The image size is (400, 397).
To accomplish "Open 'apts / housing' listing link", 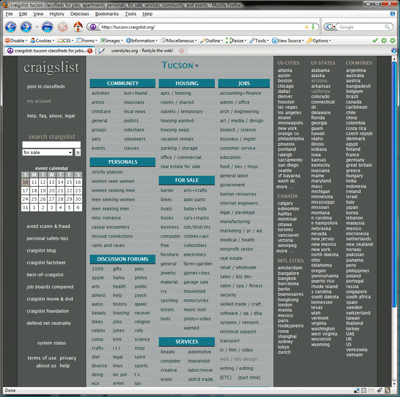I will 176,93.
